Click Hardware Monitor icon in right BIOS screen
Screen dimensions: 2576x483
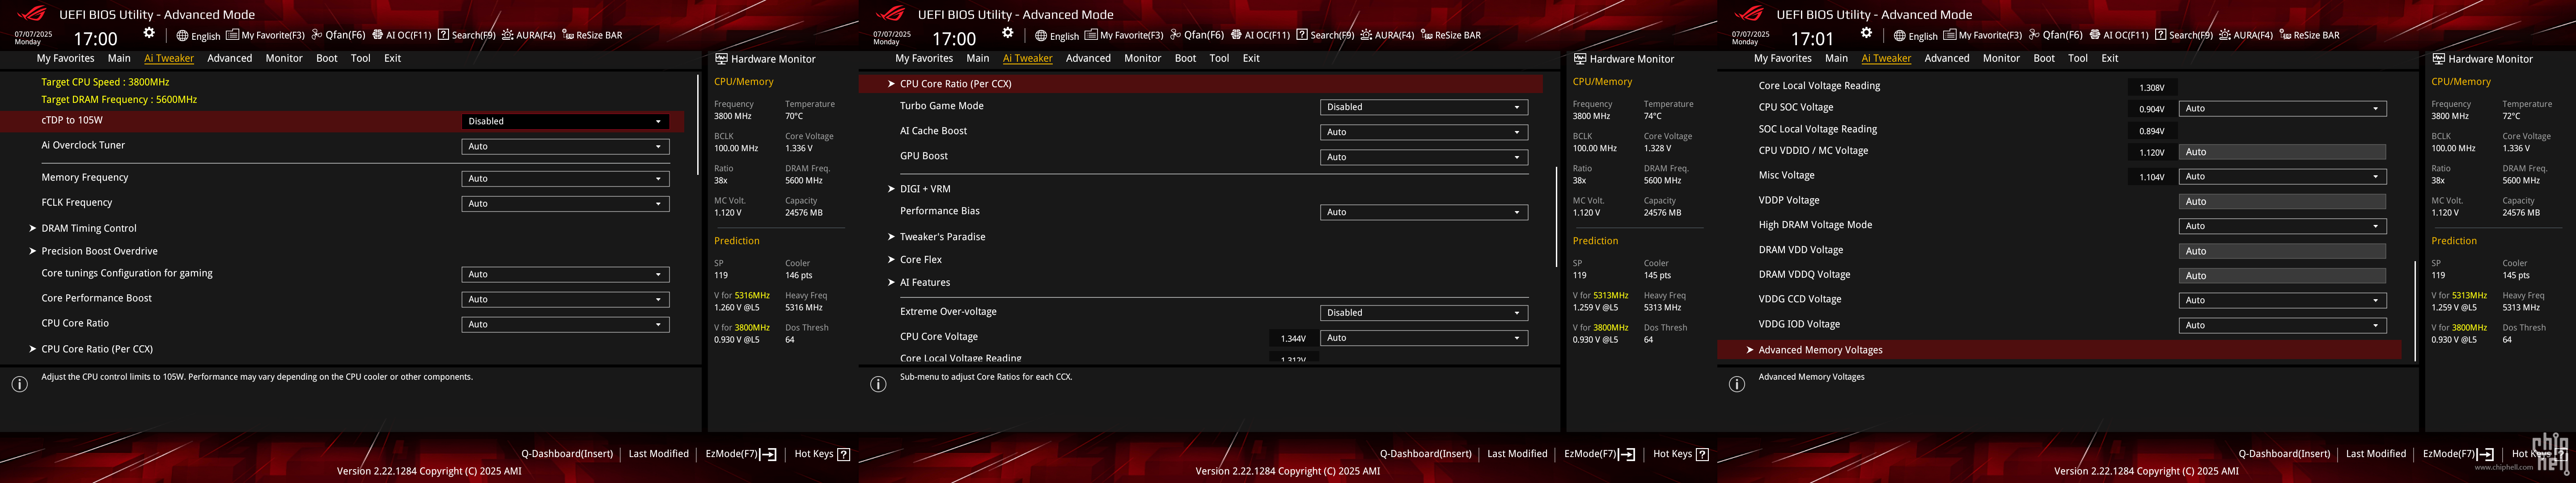[x=2439, y=59]
